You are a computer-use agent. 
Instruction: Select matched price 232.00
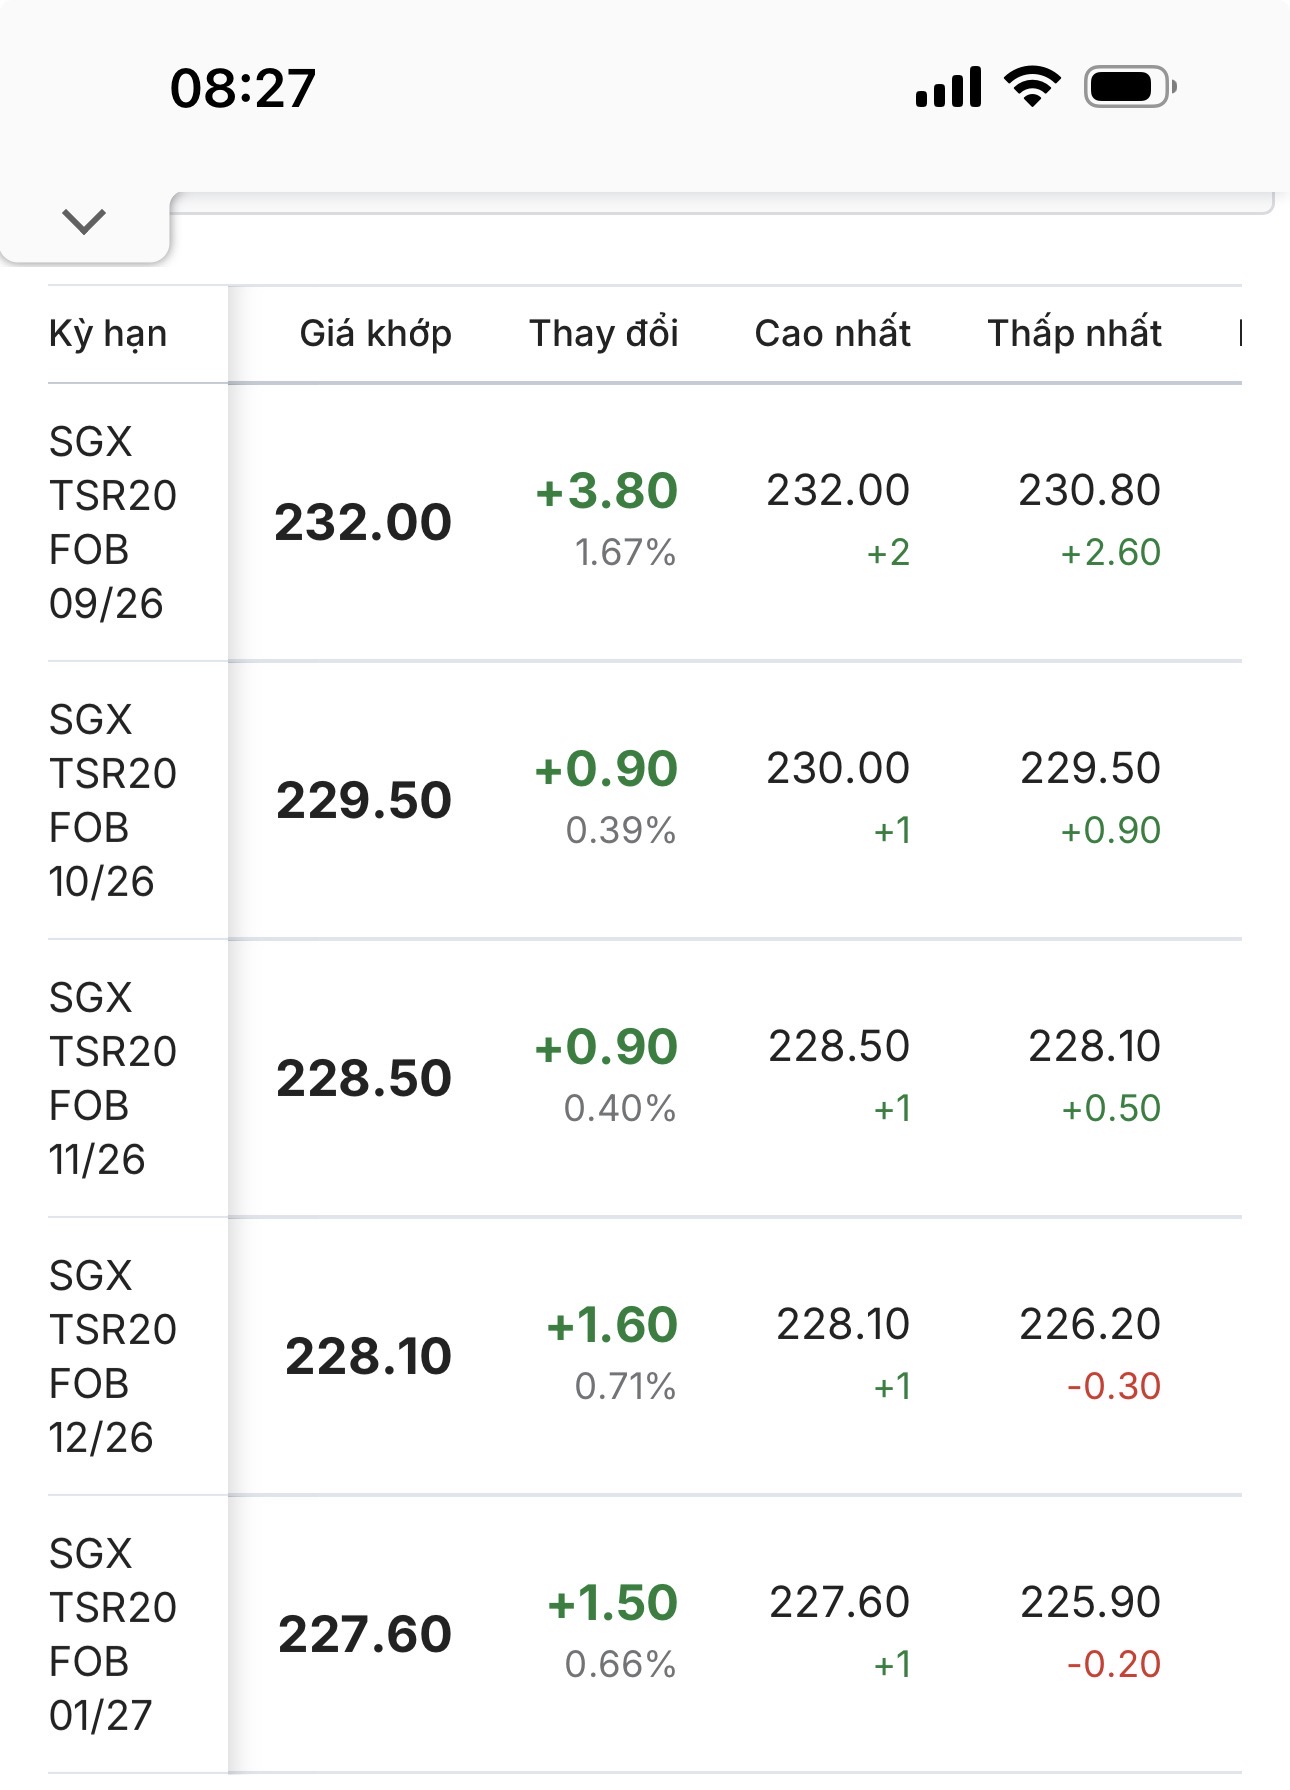(x=363, y=523)
